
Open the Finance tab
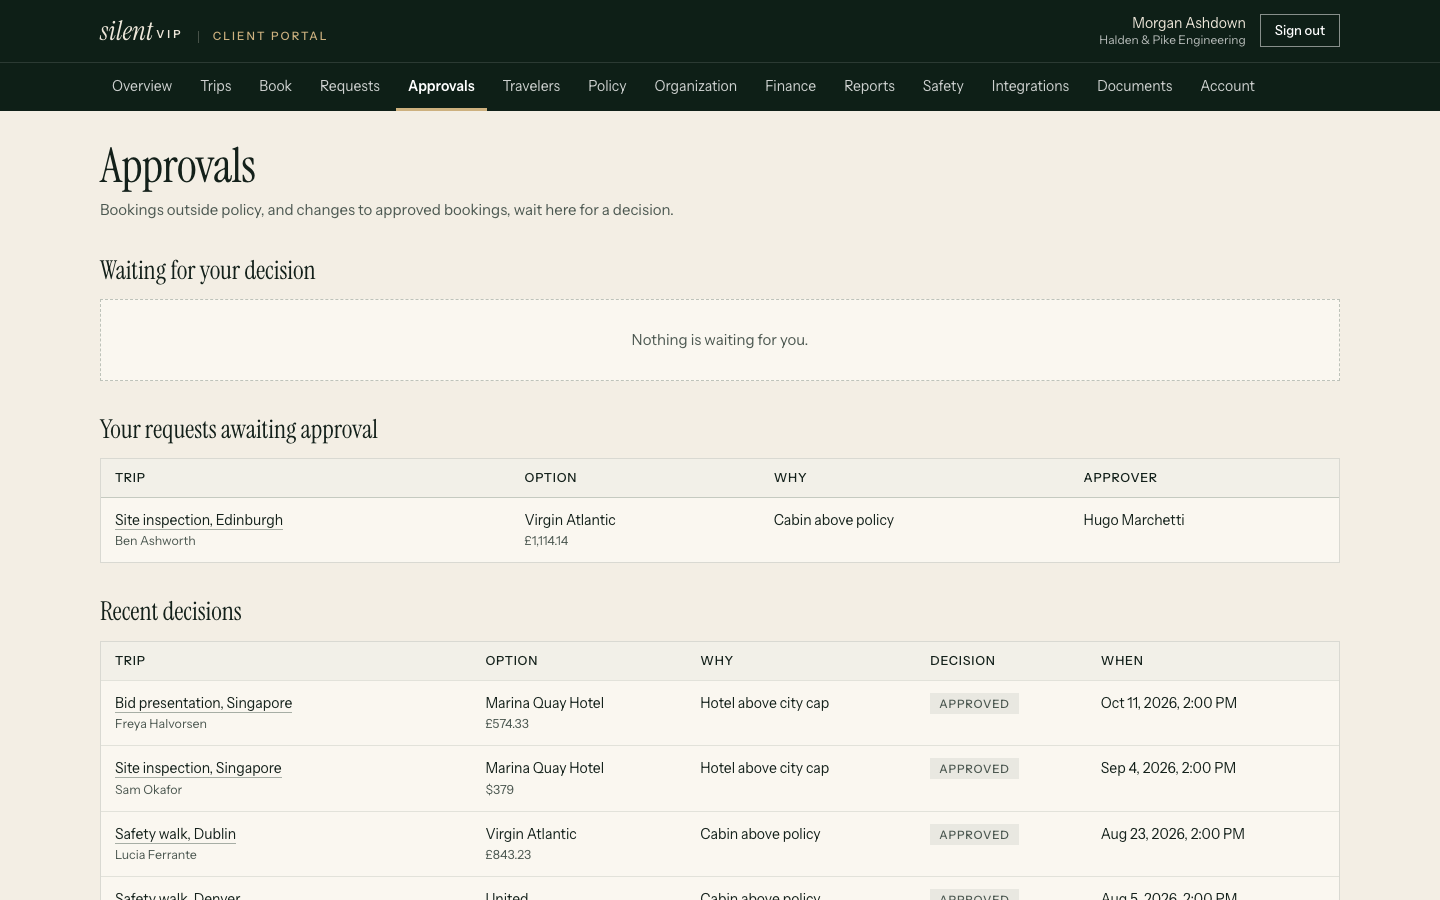(x=790, y=86)
